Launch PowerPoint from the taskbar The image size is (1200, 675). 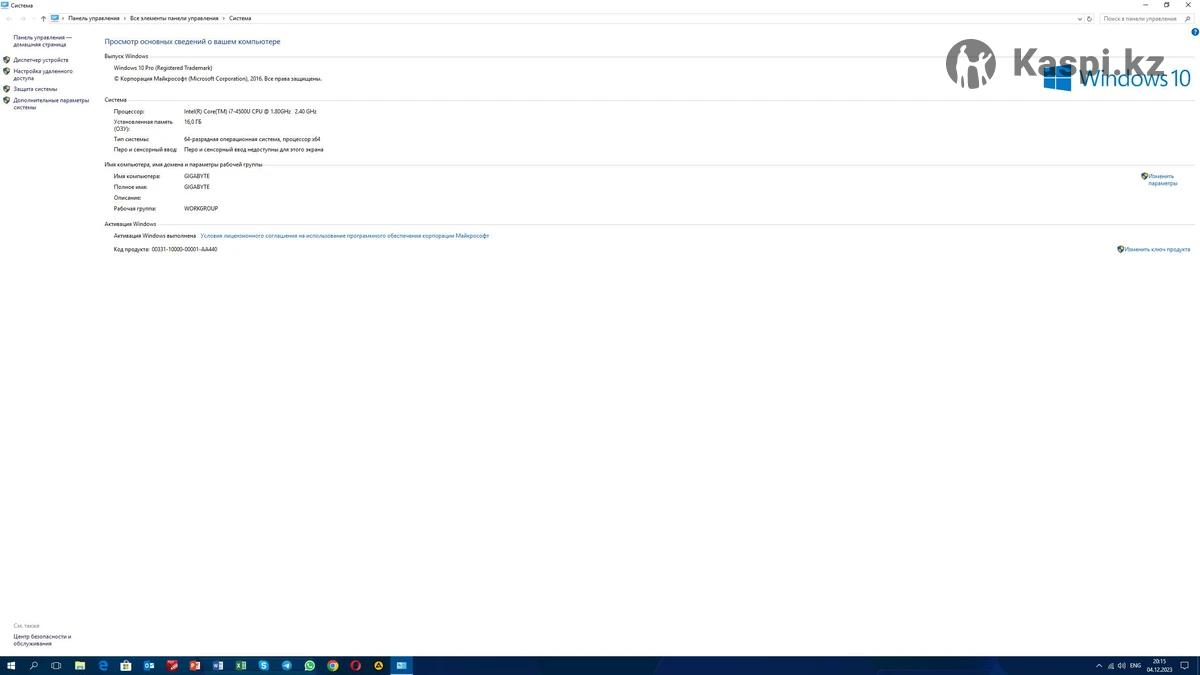pyautogui.click(x=195, y=665)
